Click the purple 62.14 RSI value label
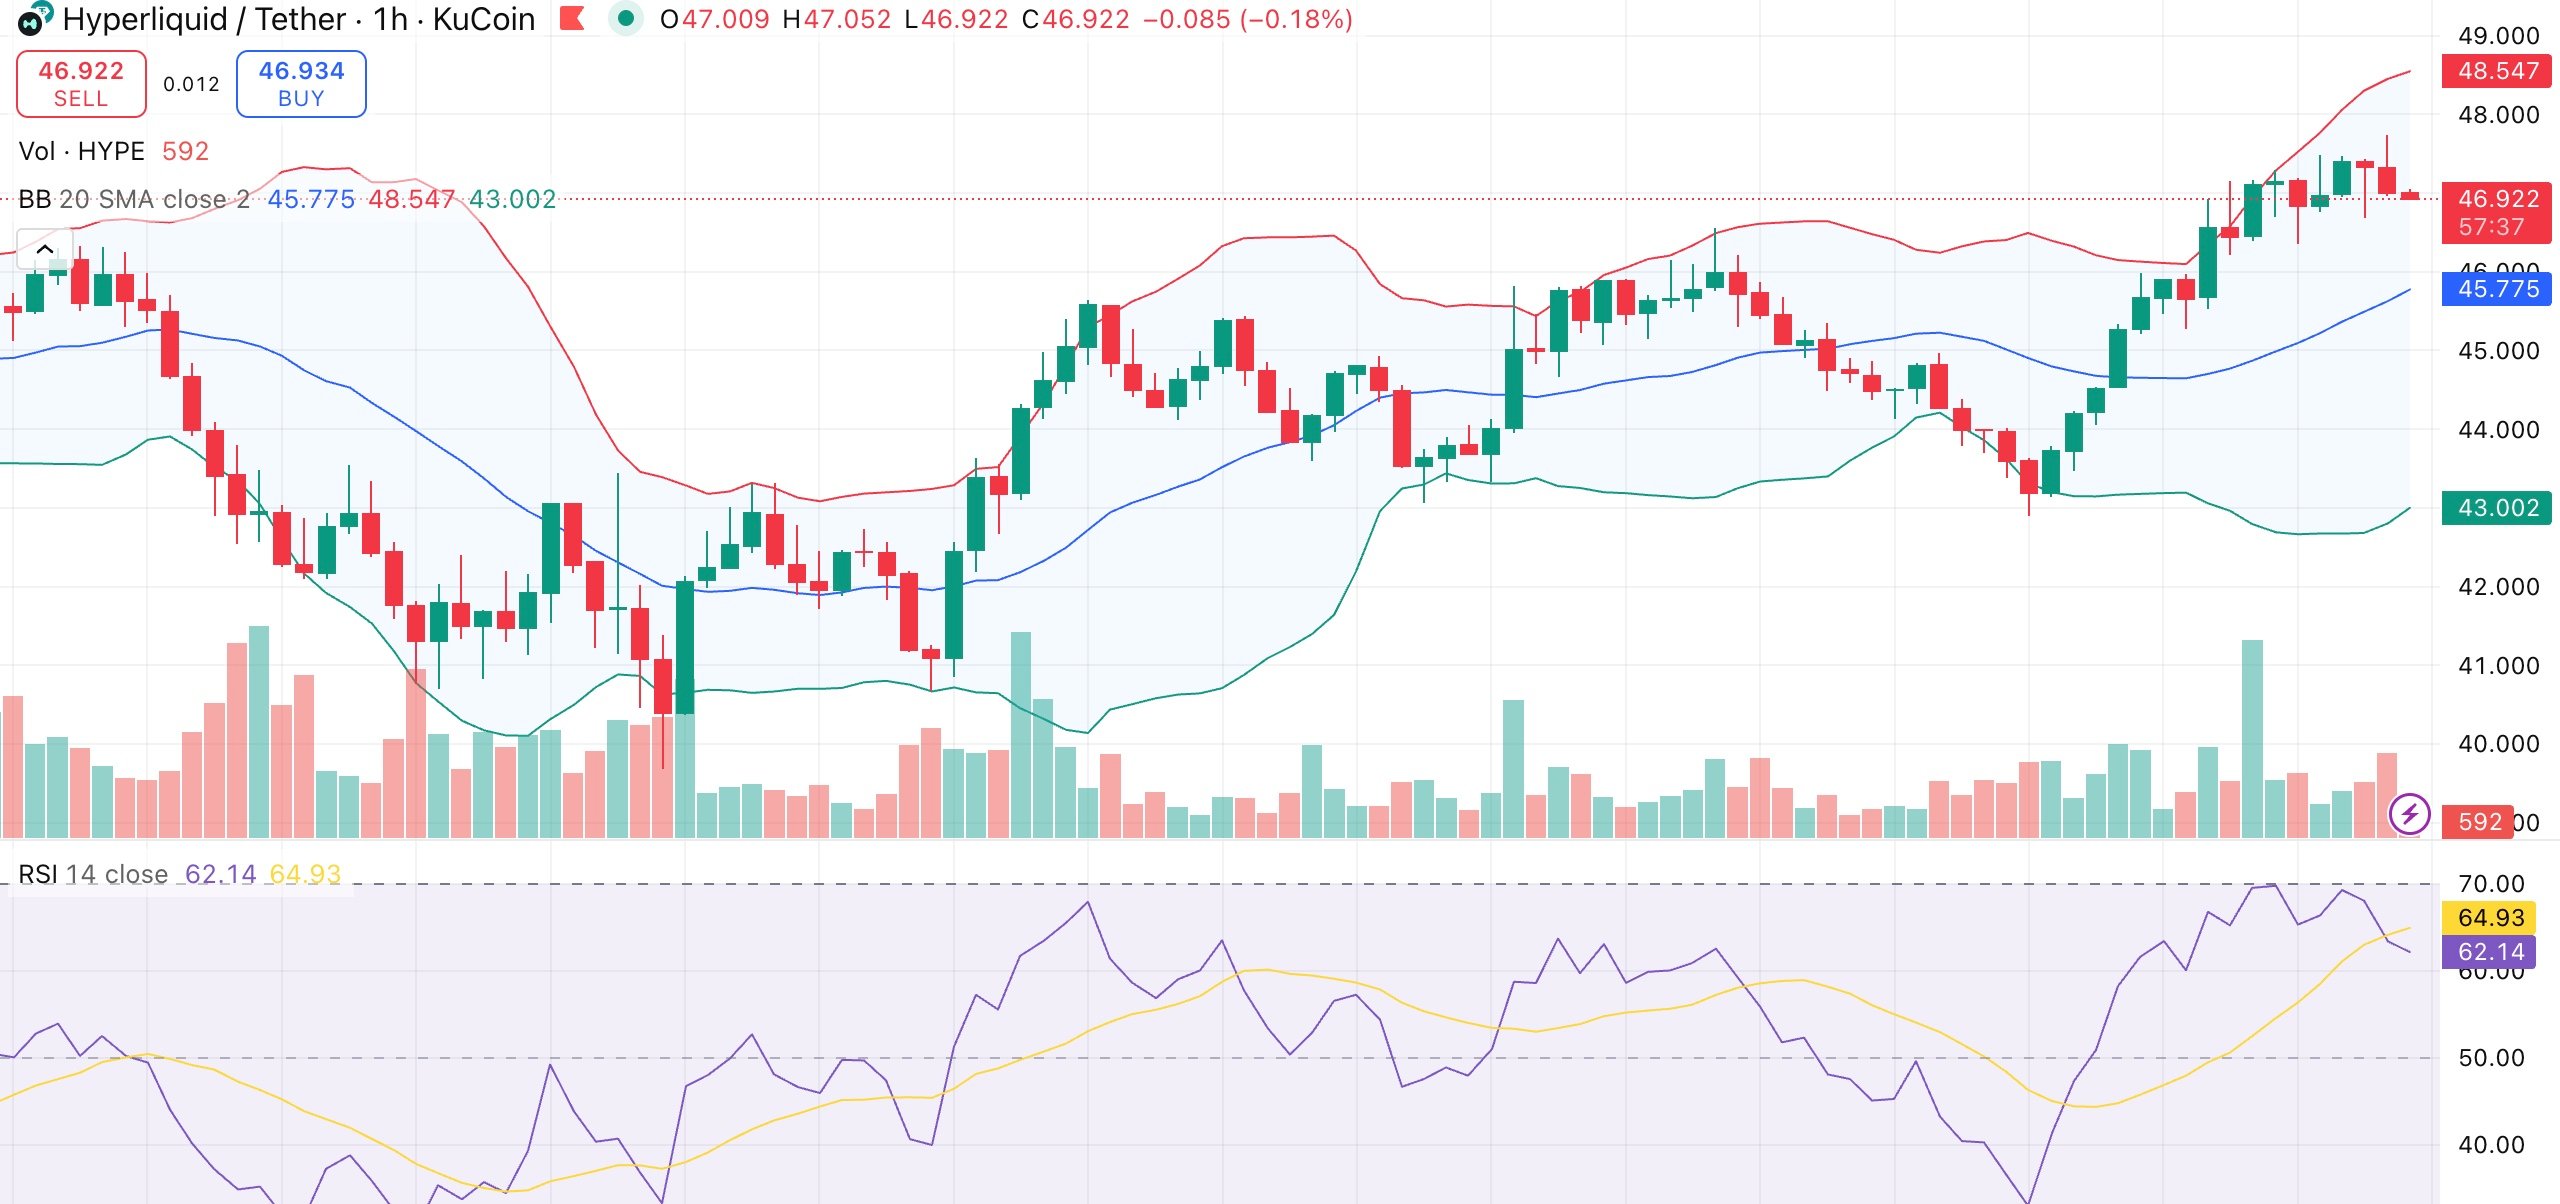2560x1204 pixels. click(2493, 952)
